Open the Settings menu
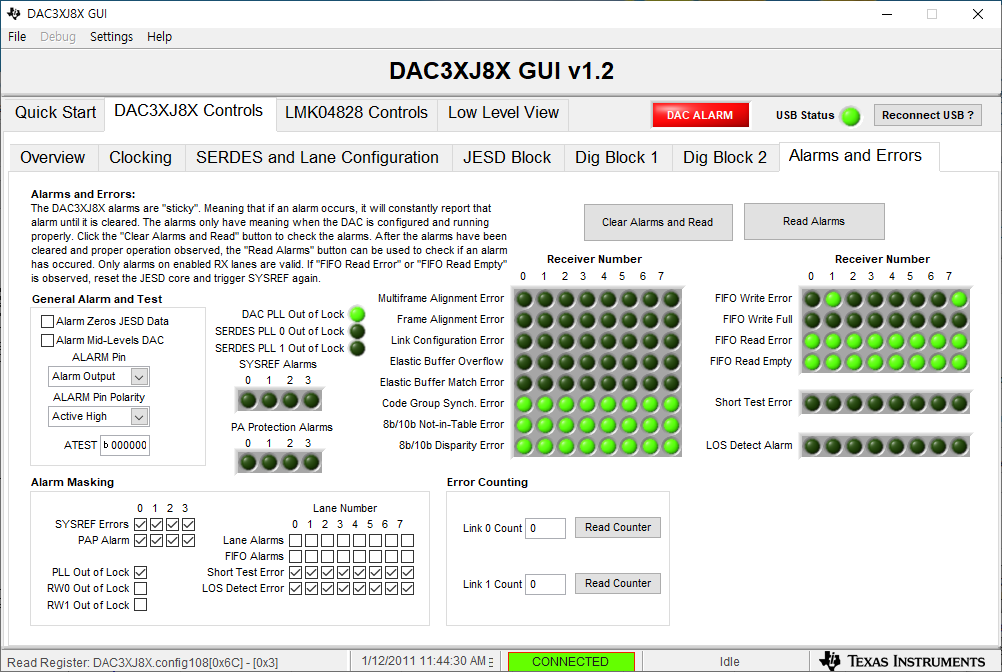1002x672 pixels. [x=111, y=37]
